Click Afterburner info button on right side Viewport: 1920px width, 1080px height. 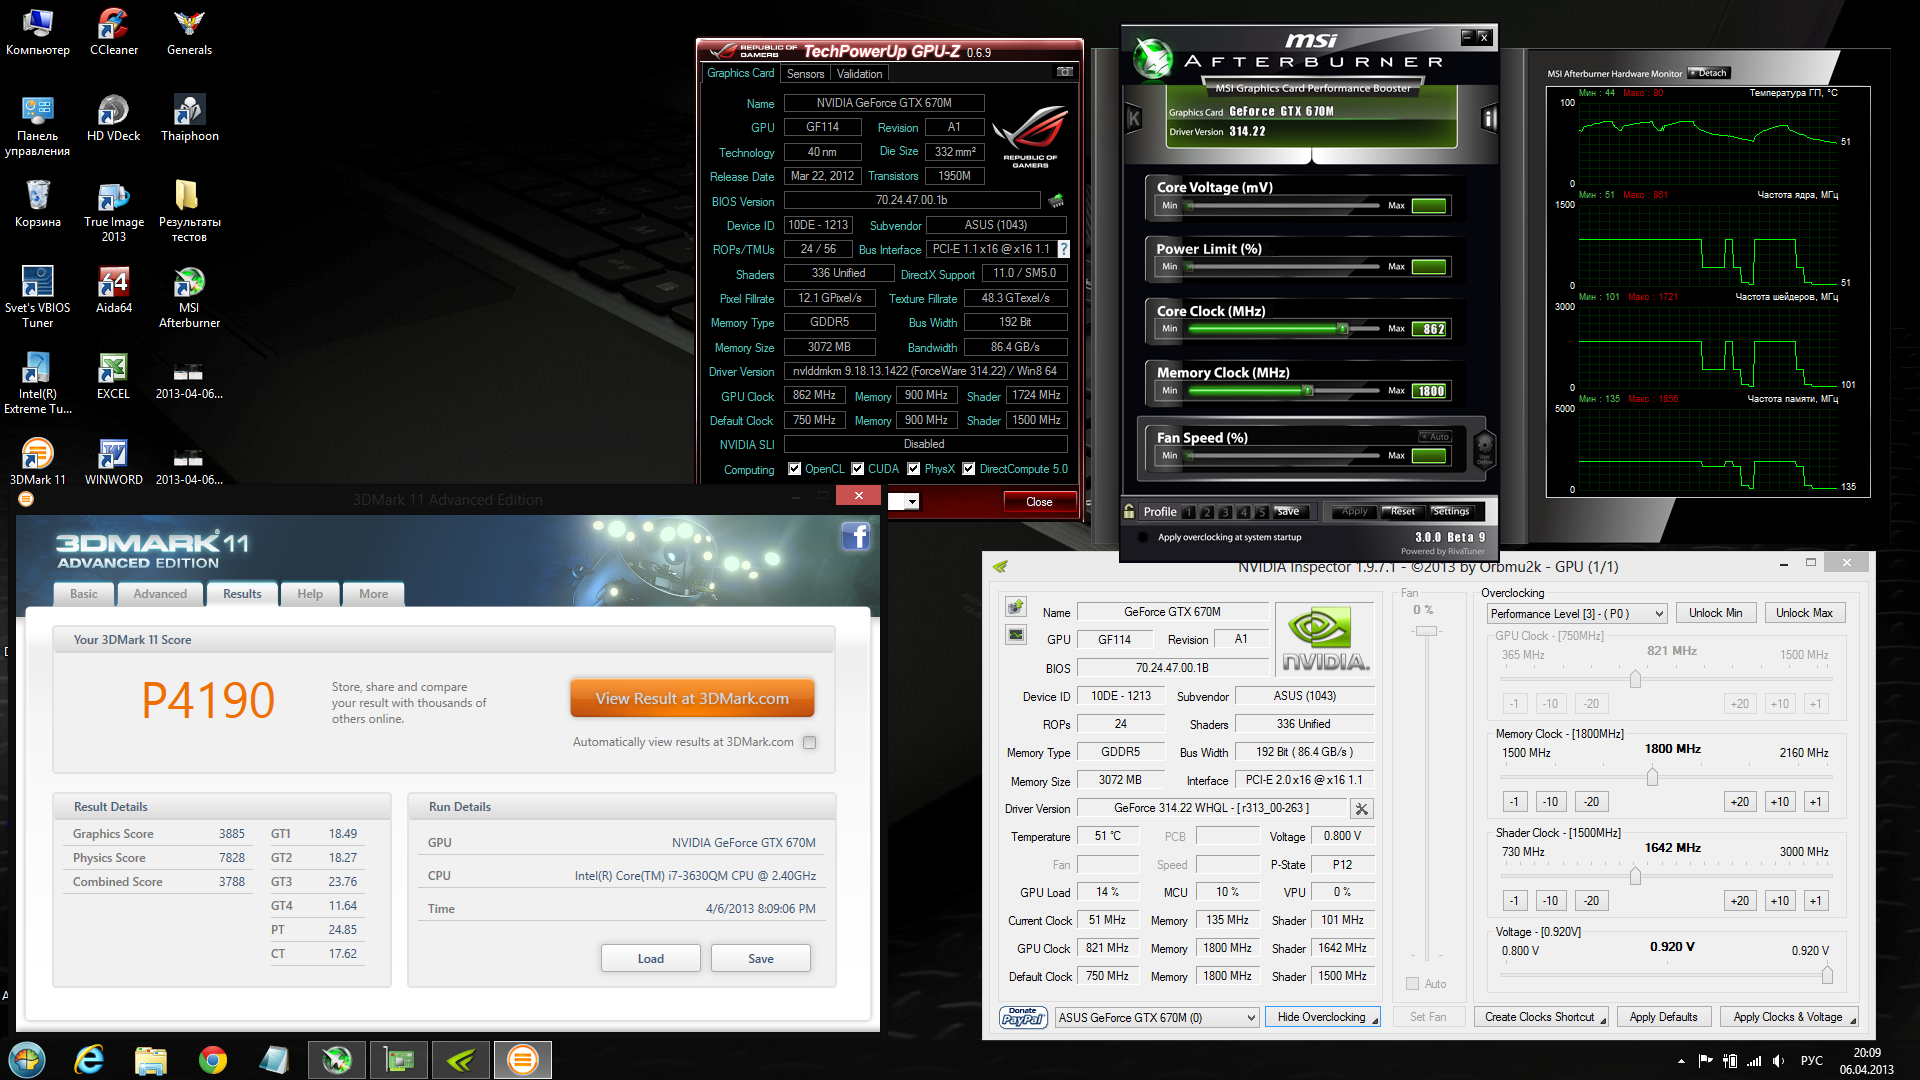(x=1489, y=119)
